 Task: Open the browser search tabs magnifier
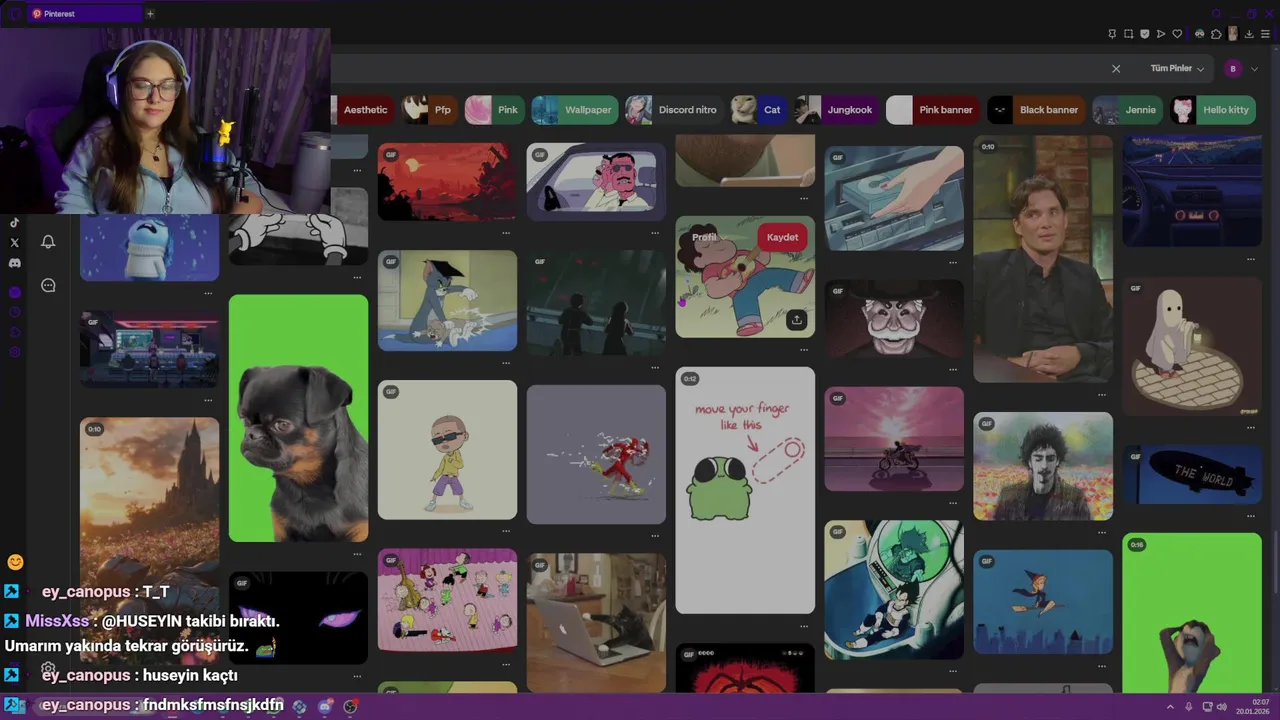coord(1216,13)
